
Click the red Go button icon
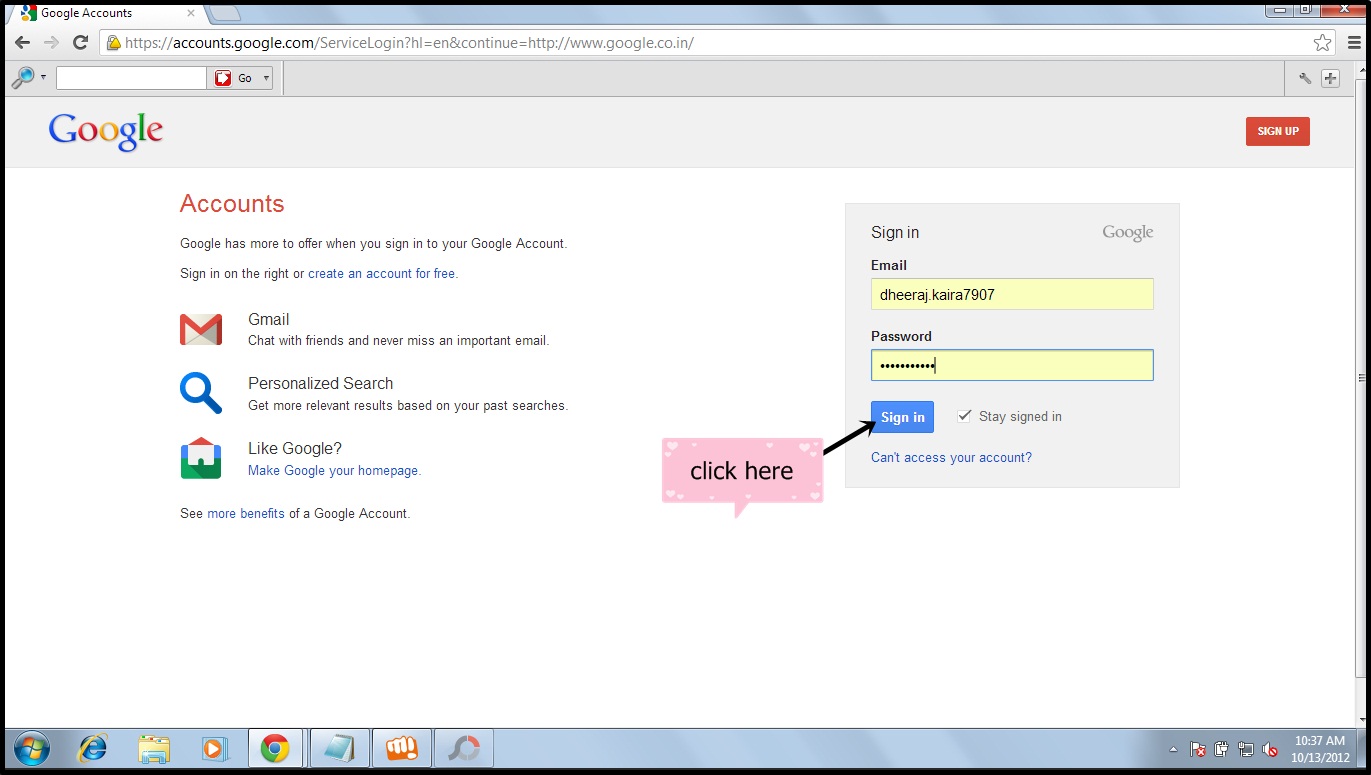[x=224, y=77]
